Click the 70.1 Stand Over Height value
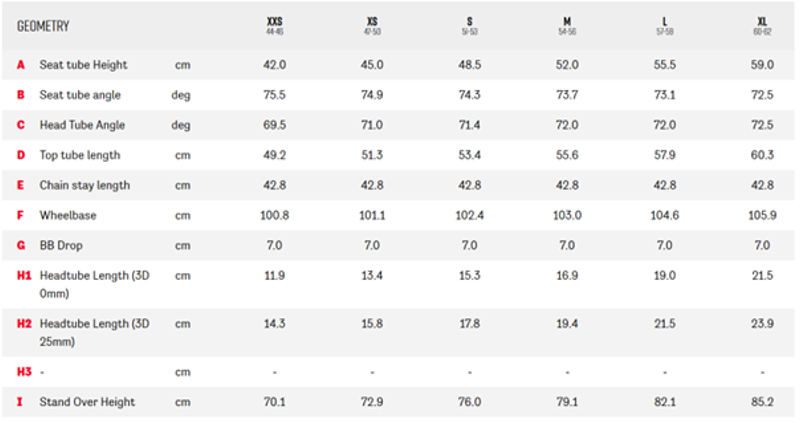Screen dimensions: 800x423 pyautogui.click(x=274, y=402)
